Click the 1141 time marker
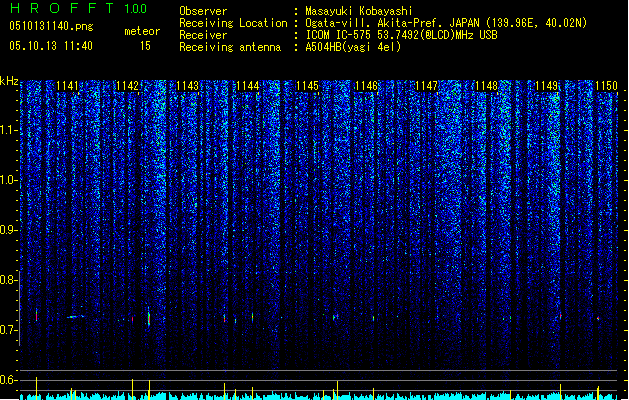This screenshot has height=400, width=629. pos(67,86)
